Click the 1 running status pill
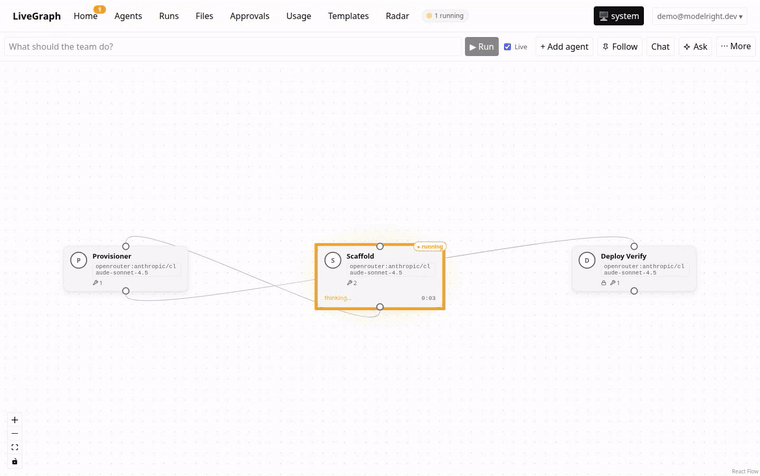Screen dimensions: 760x476 tap(445, 16)
